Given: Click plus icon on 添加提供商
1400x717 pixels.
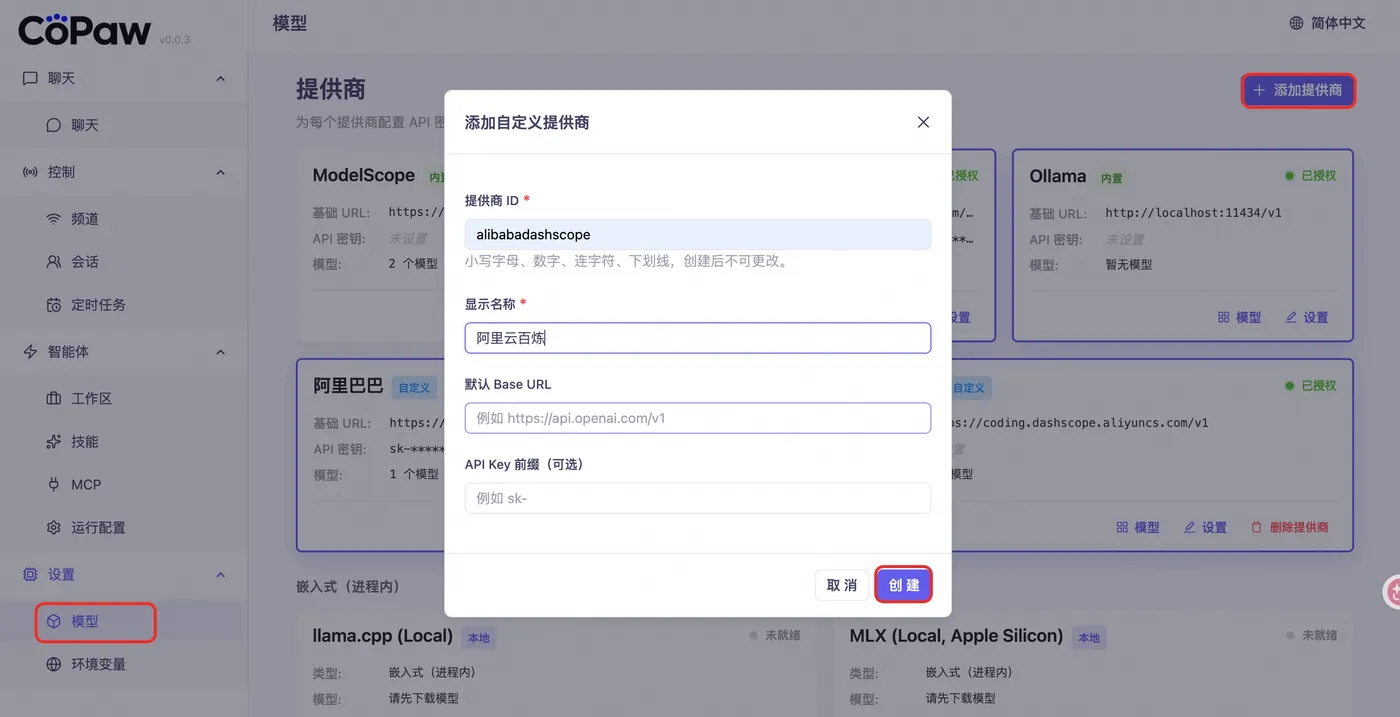Looking at the screenshot, I should [x=1259, y=90].
